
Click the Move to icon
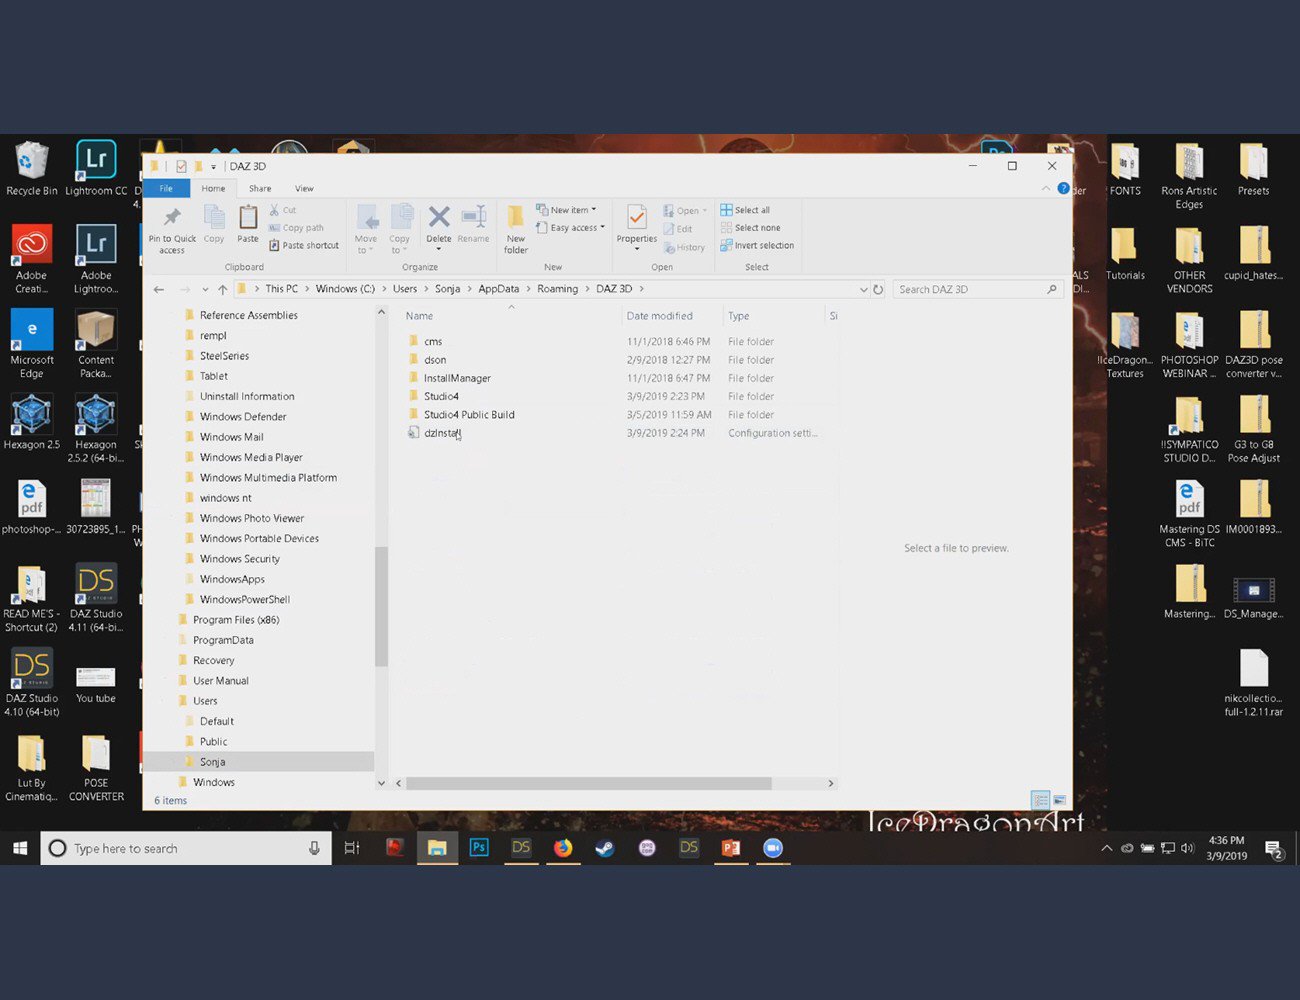pos(366,218)
